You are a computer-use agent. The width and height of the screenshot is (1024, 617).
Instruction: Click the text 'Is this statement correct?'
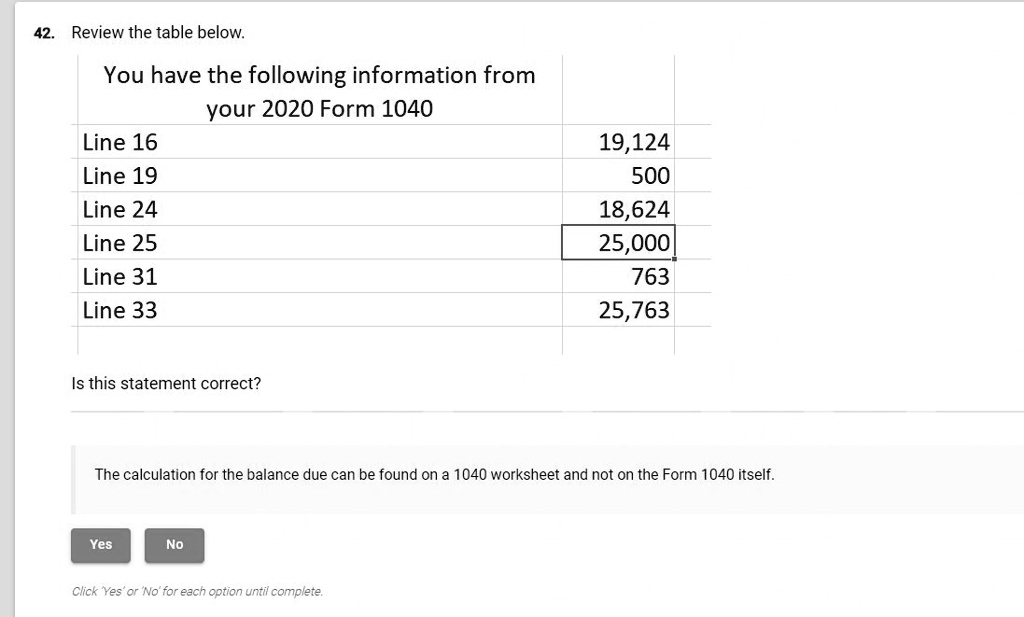[x=166, y=383]
